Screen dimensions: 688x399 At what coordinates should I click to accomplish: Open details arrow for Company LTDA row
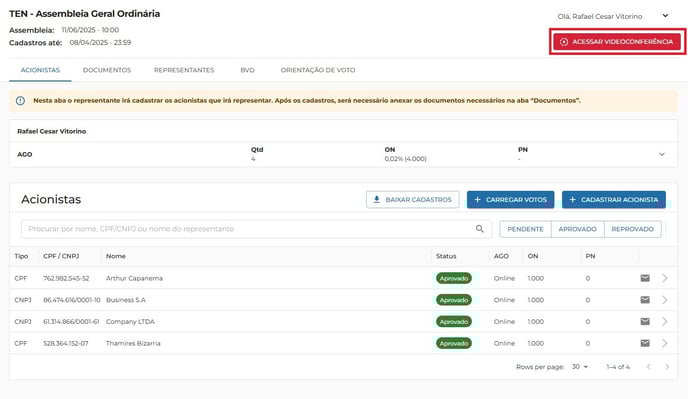[665, 321]
